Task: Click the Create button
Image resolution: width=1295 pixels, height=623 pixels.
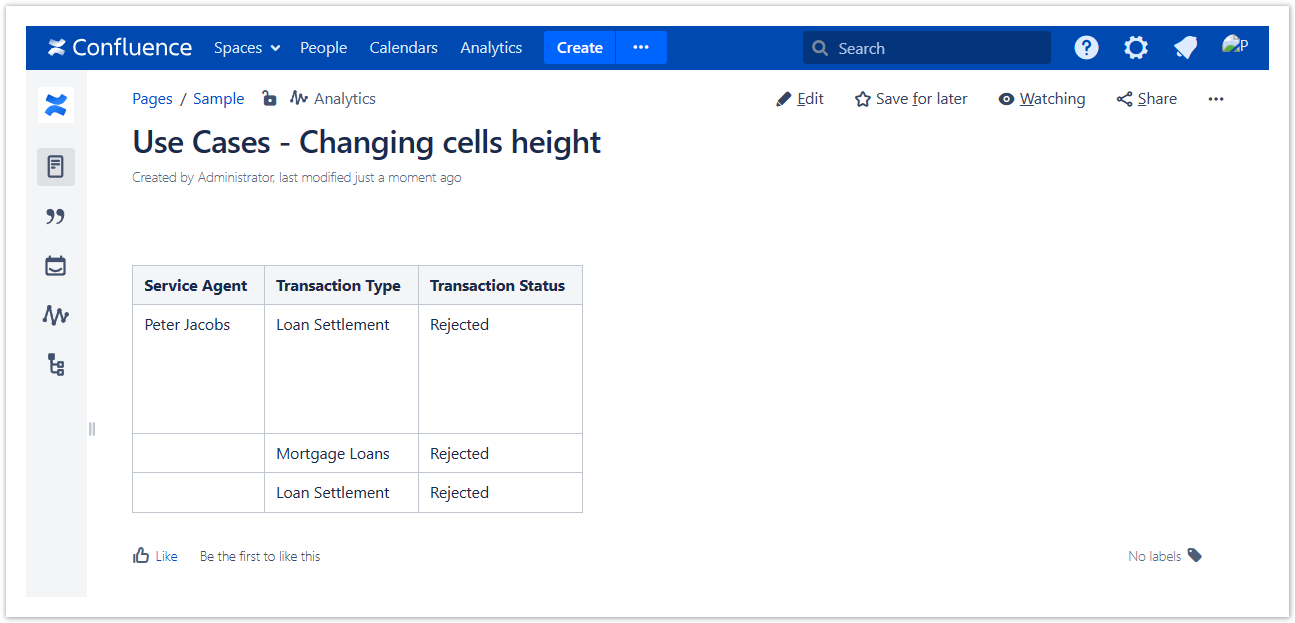Action: click(x=579, y=47)
